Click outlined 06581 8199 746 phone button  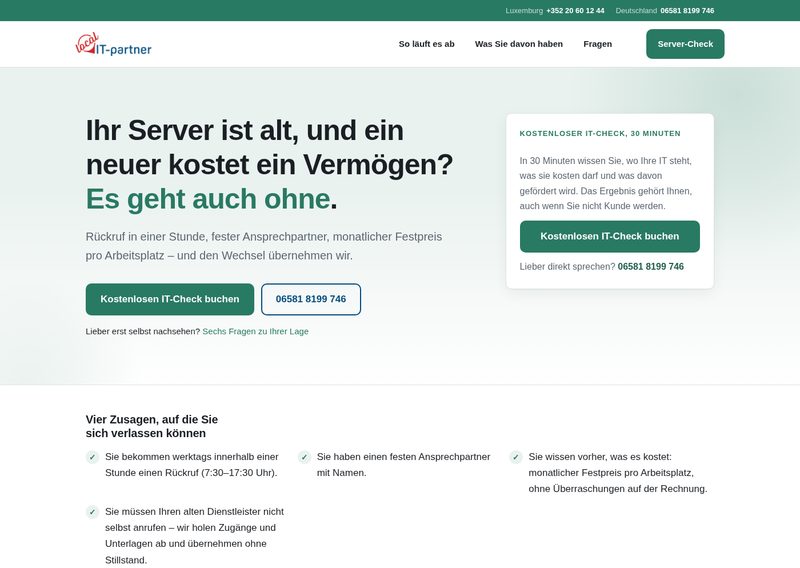(311, 299)
